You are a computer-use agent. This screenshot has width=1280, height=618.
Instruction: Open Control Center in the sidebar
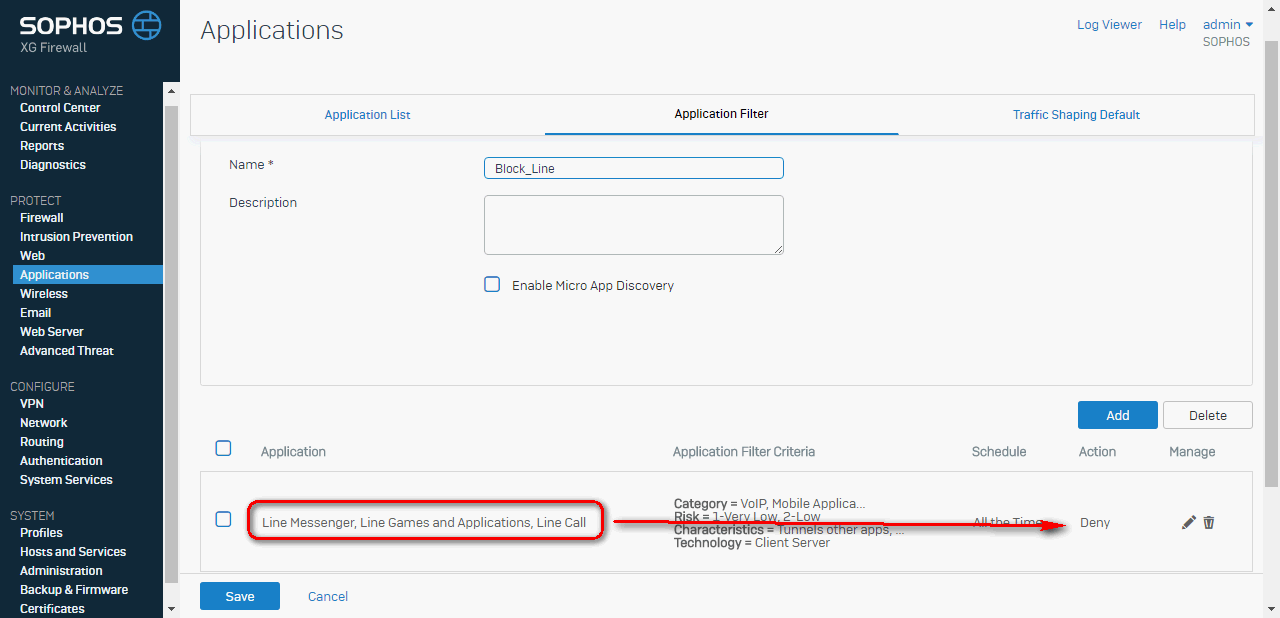(x=60, y=108)
